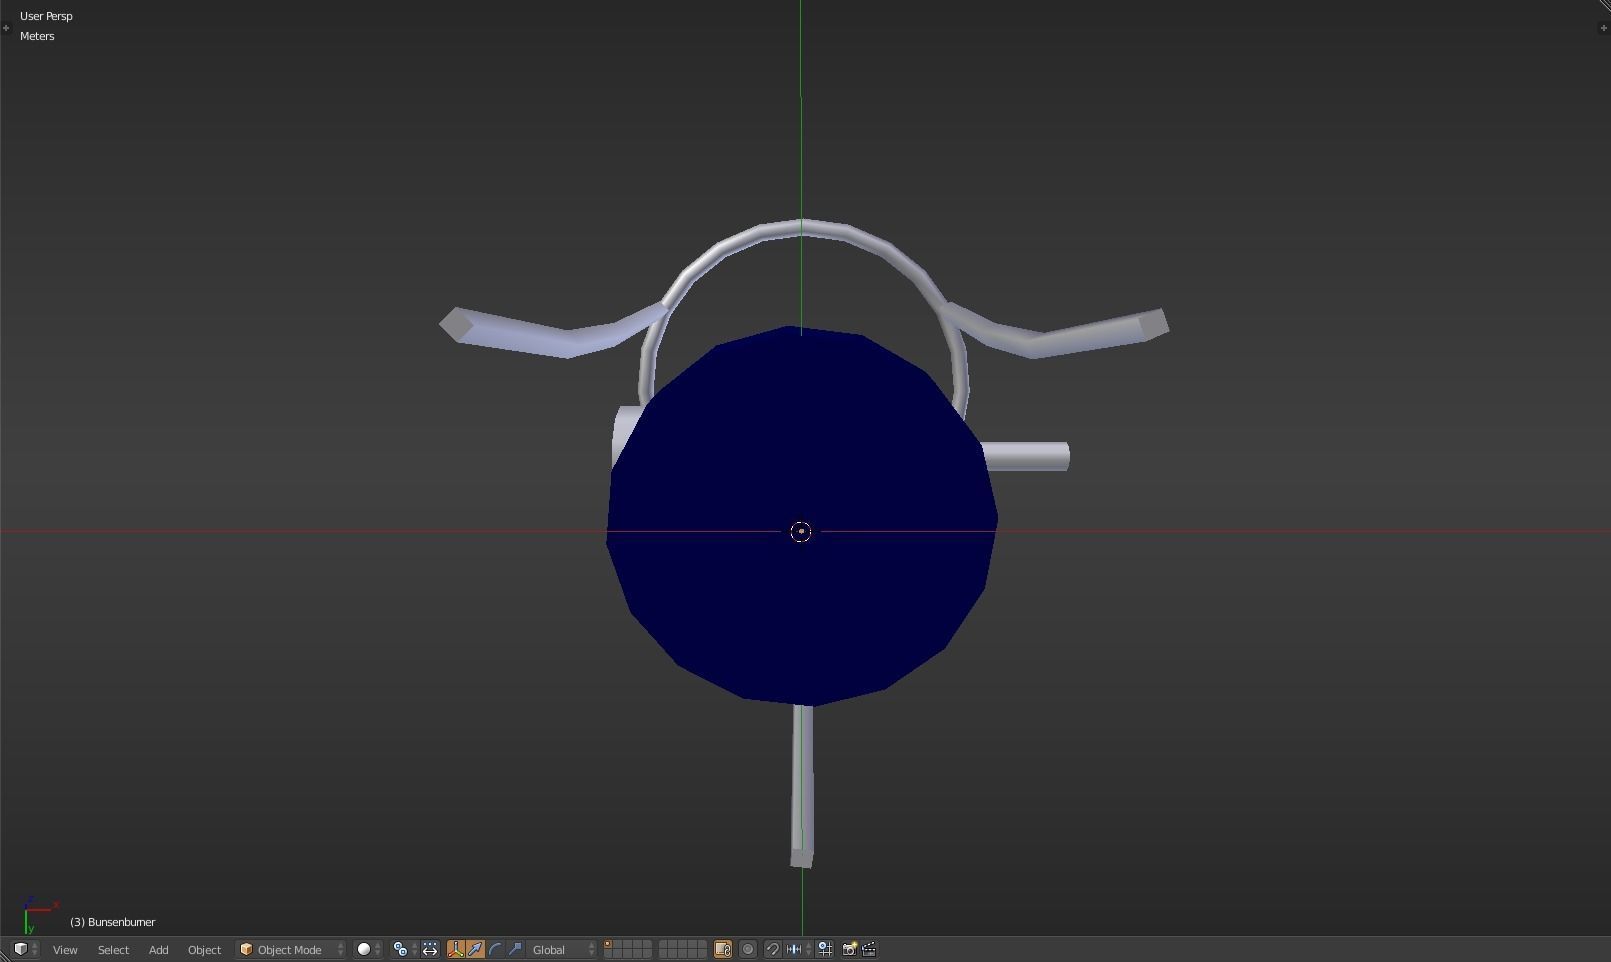This screenshot has height=962, width=1611.
Task: Open the Object menu
Action: (x=204, y=950)
